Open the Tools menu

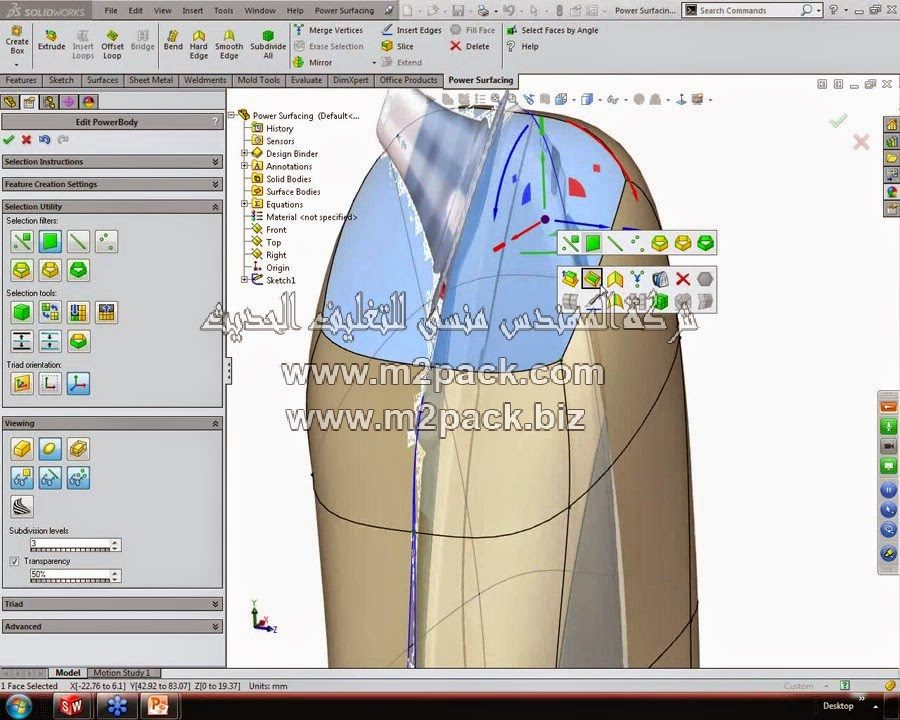(x=223, y=10)
